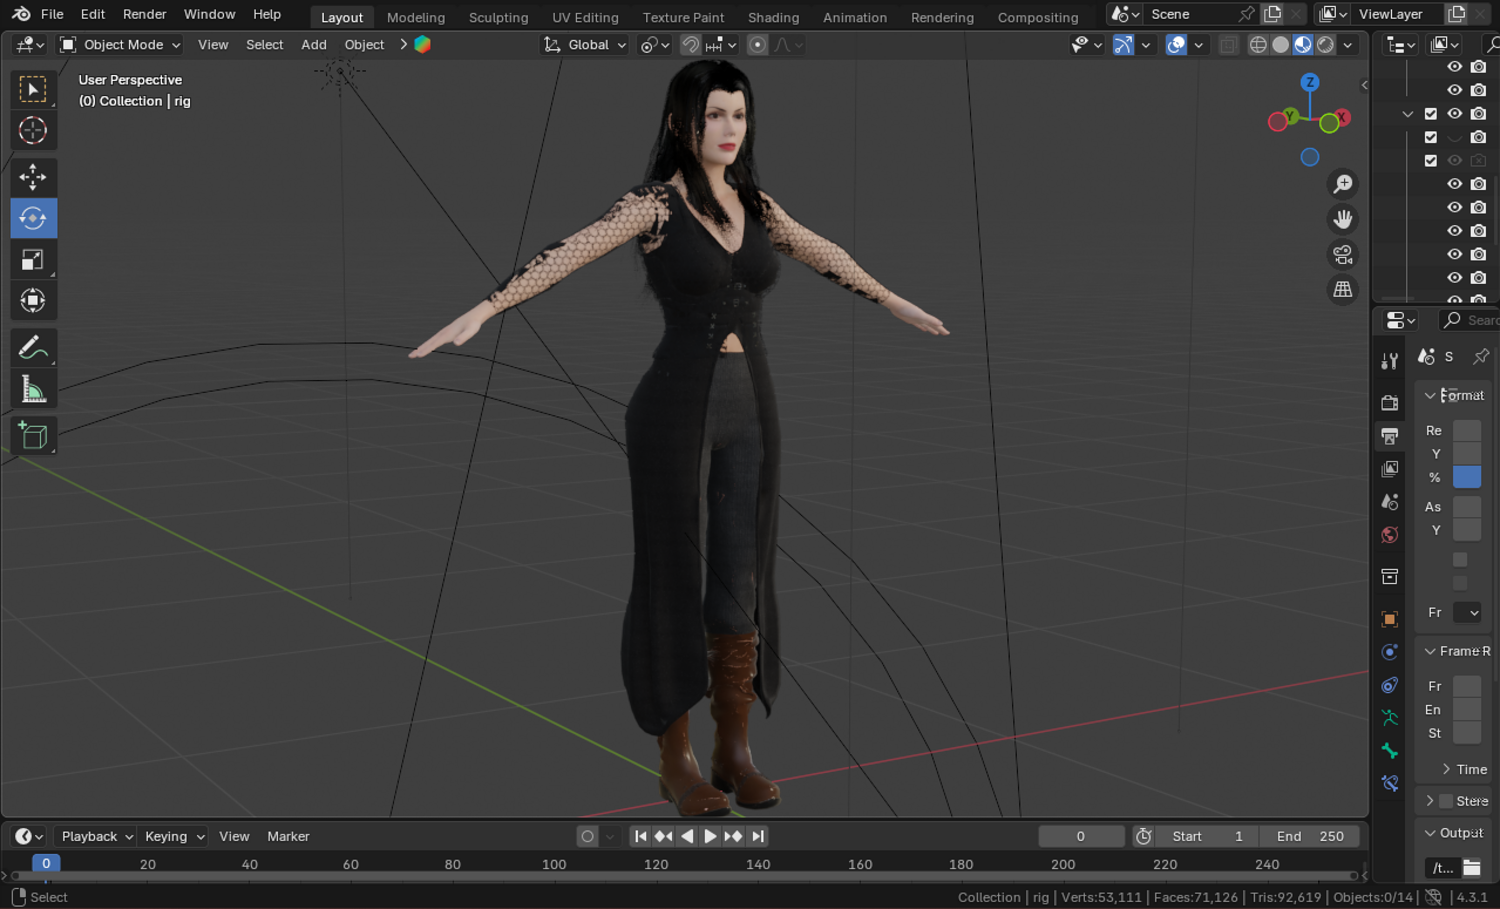Select the Select Box tool
This screenshot has width=1500, height=909.
coord(33,90)
